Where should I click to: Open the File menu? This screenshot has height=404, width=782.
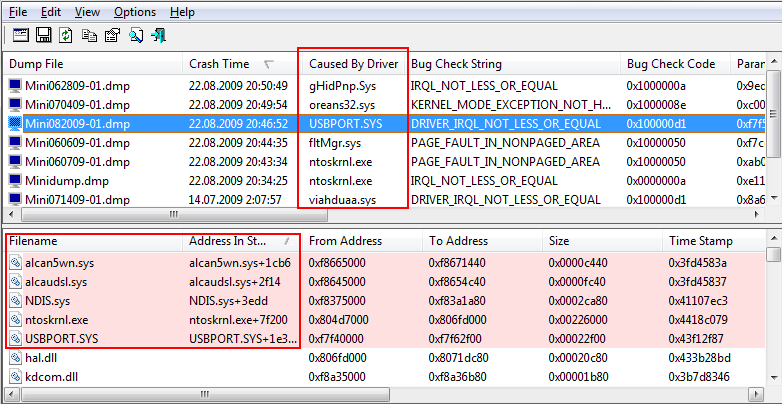19,12
